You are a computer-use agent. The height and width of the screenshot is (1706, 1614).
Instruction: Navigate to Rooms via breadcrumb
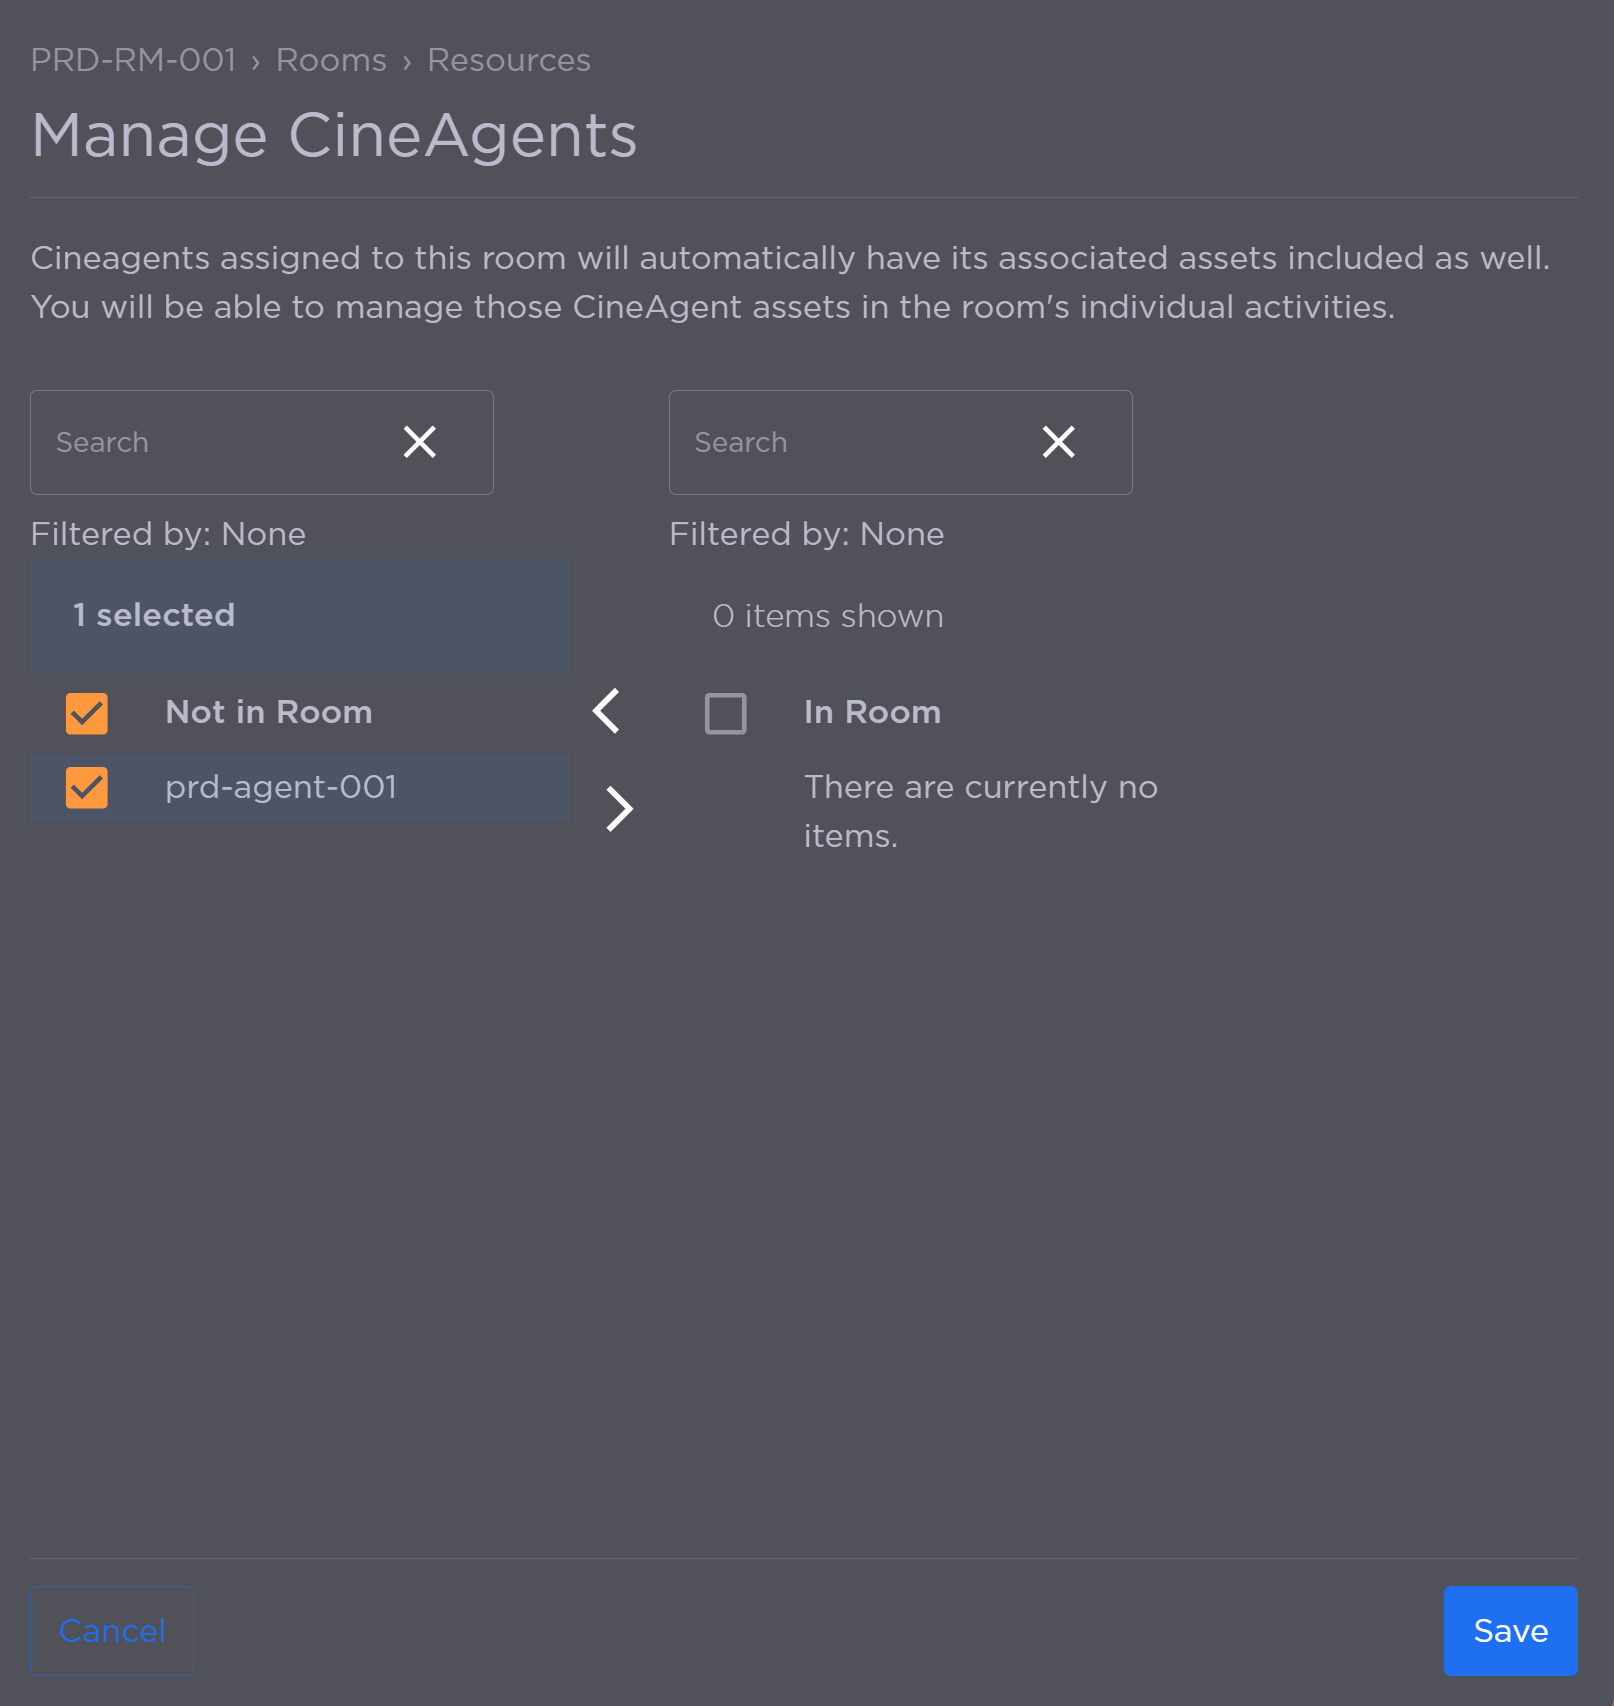[x=330, y=59]
